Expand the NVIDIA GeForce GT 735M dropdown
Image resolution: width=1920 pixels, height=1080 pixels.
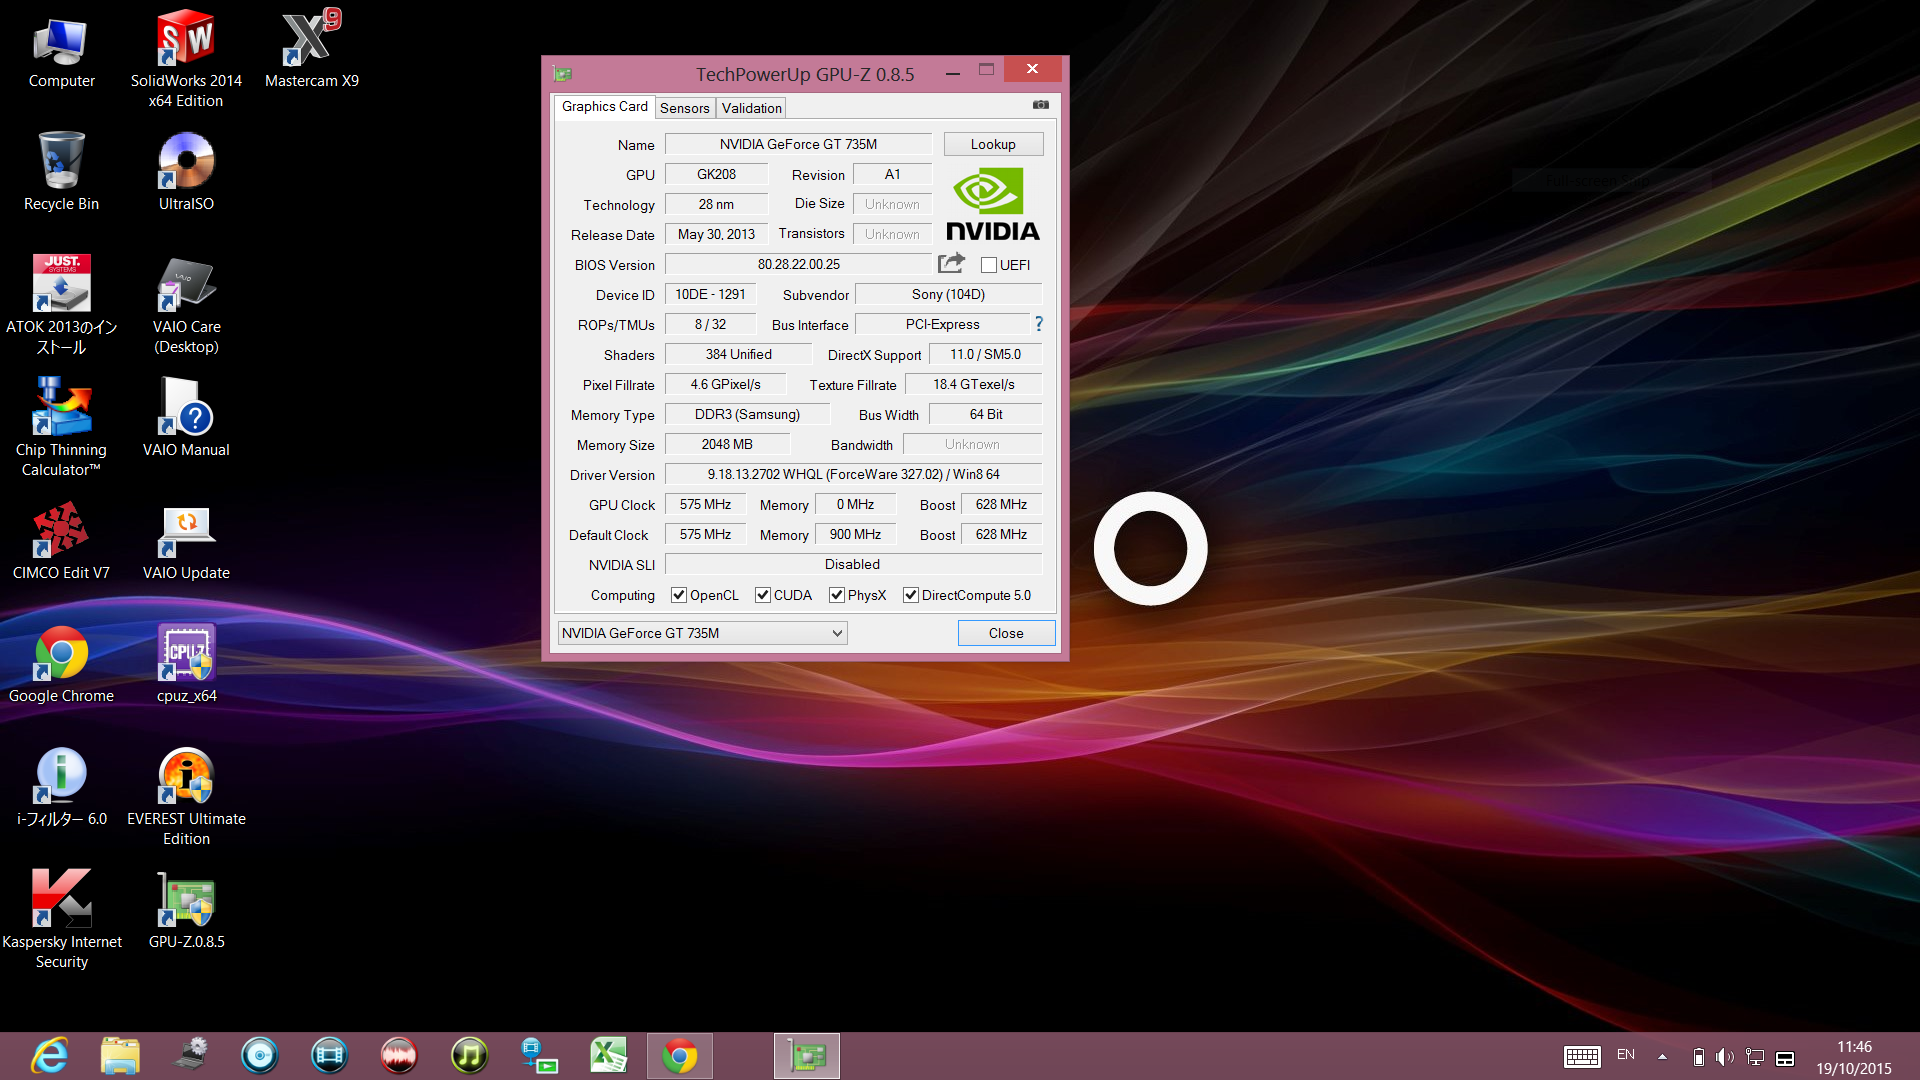point(702,633)
